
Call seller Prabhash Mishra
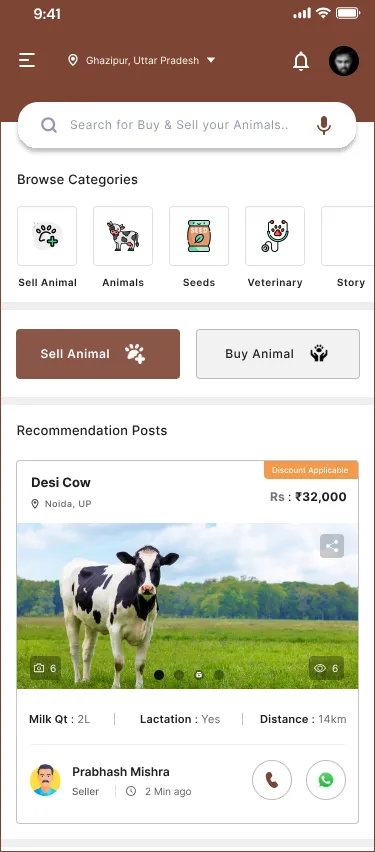pyautogui.click(x=272, y=780)
